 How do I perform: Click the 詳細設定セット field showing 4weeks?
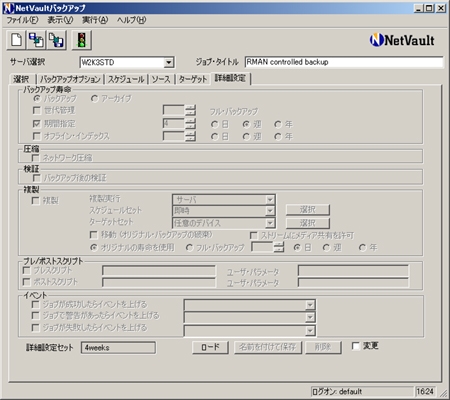(118, 348)
